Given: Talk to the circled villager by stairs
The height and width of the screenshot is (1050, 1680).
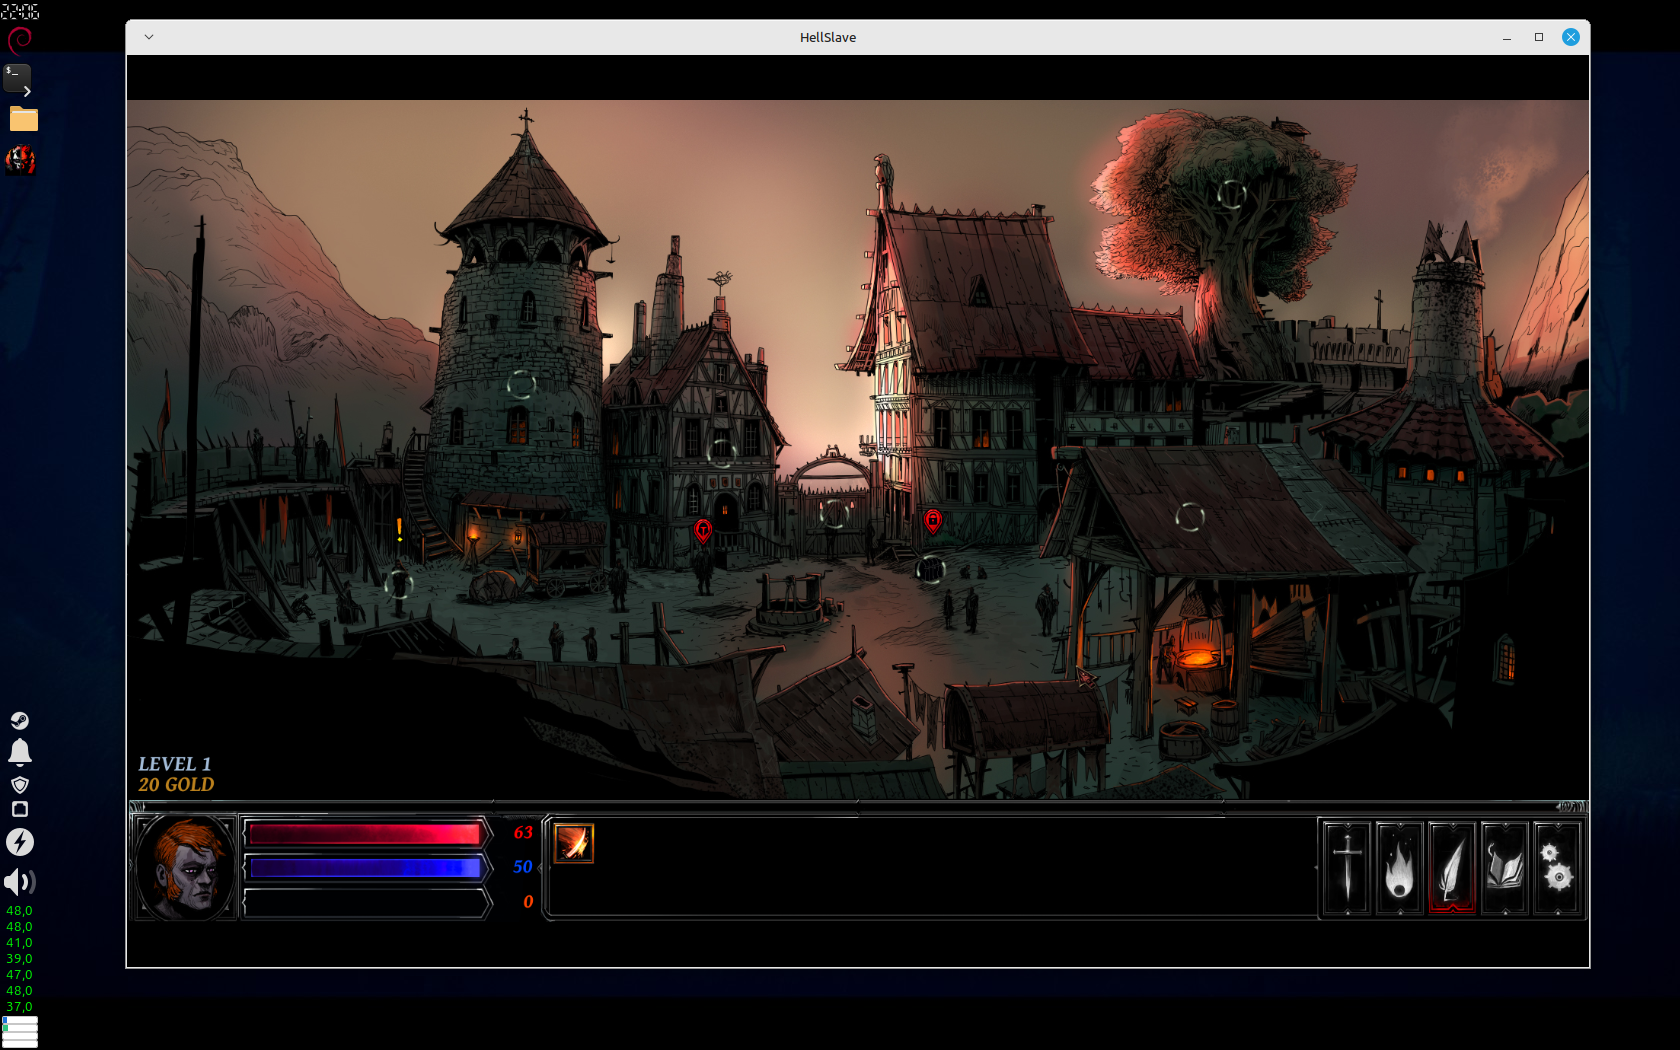Looking at the screenshot, I should tap(399, 583).
